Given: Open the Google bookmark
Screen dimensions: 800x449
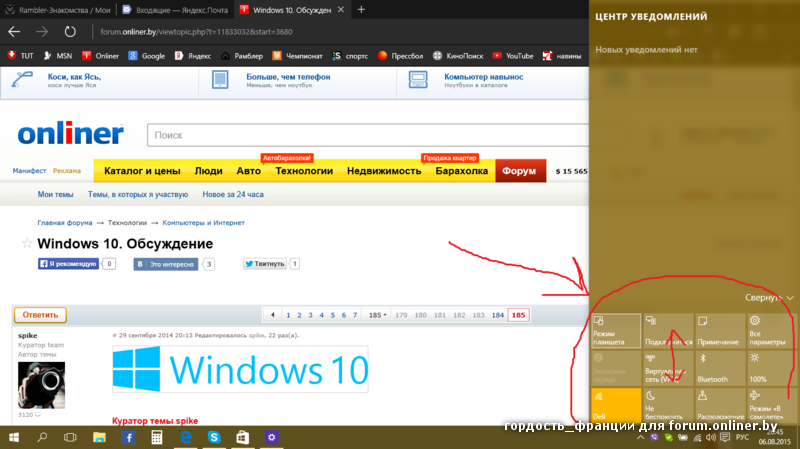Looking at the screenshot, I should 146,56.
